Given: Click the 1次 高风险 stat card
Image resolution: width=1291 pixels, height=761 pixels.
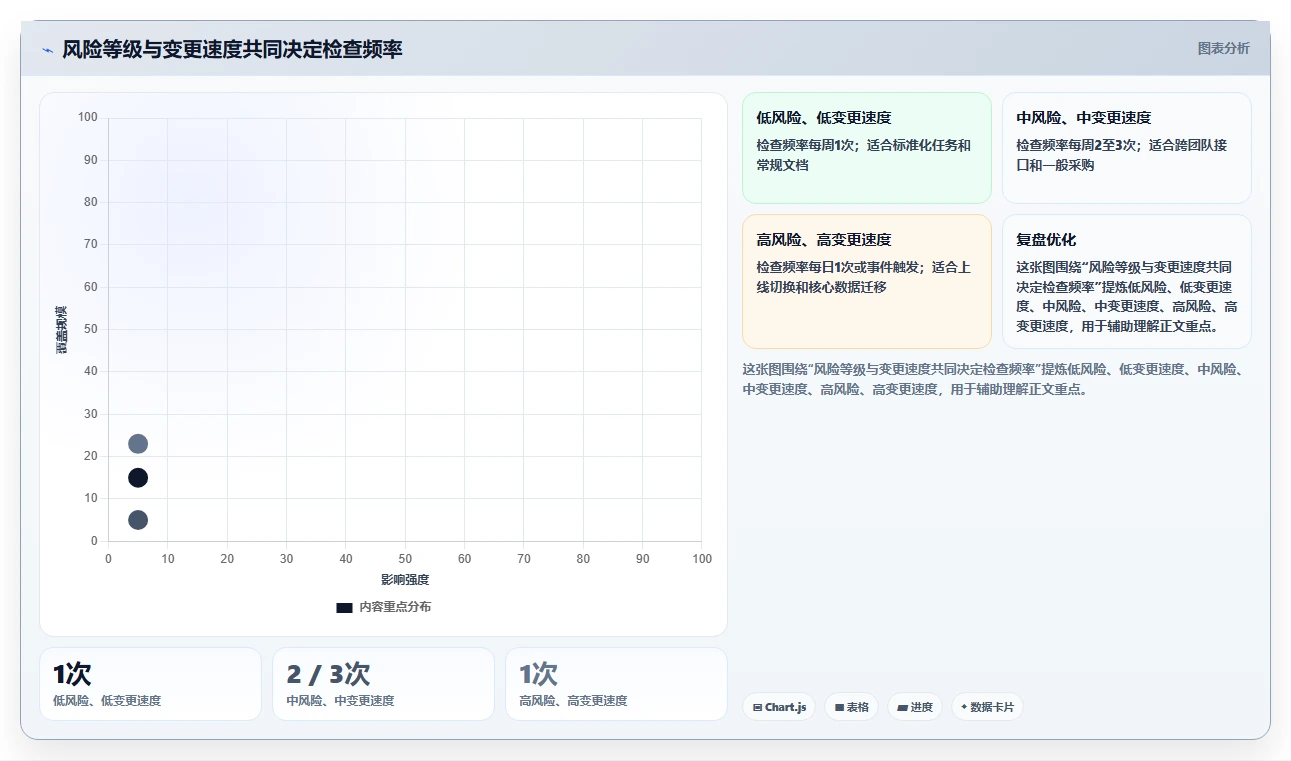Looking at the screenshot, I should click(x=616, y=684).
